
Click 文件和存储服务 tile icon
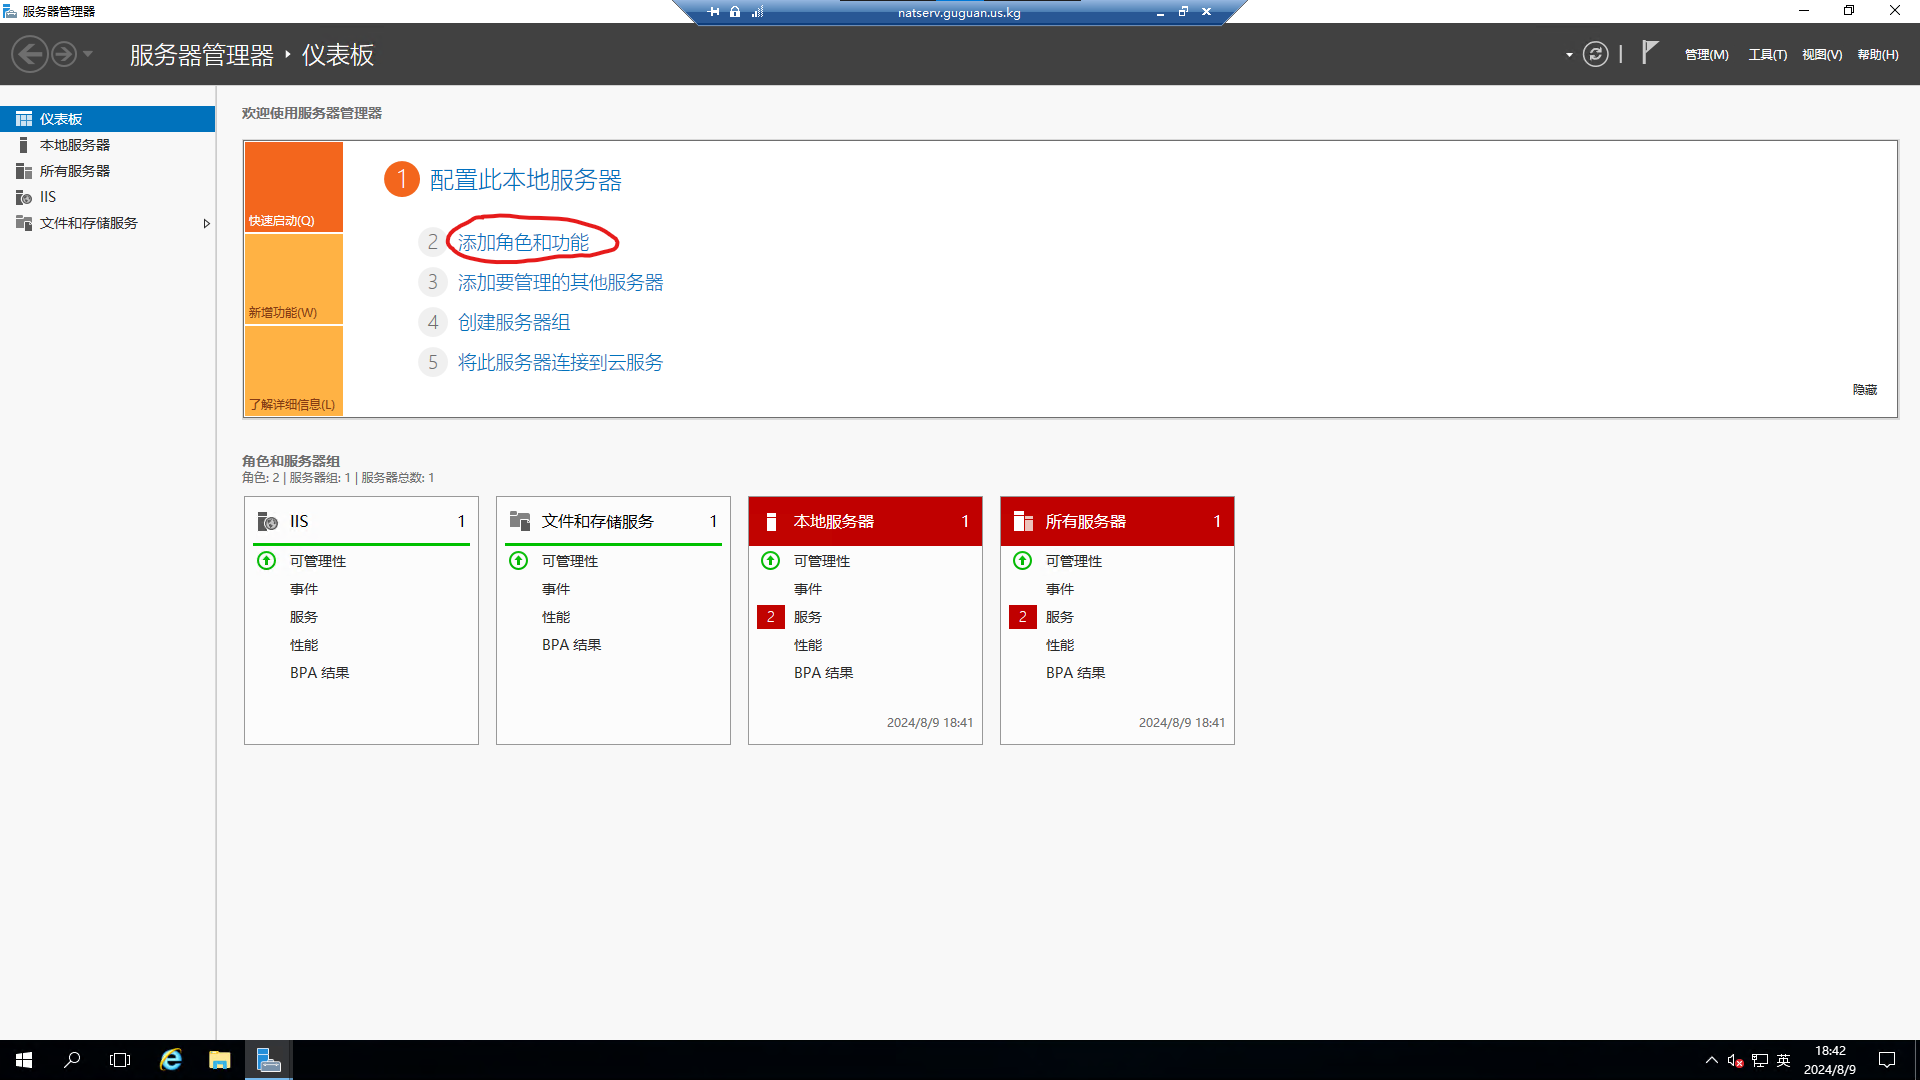click(520, 521)
